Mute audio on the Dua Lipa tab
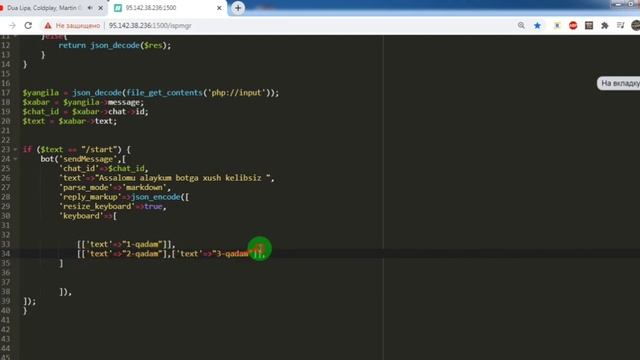The width and height of the screenshot is (640, 360). point(90,8)
